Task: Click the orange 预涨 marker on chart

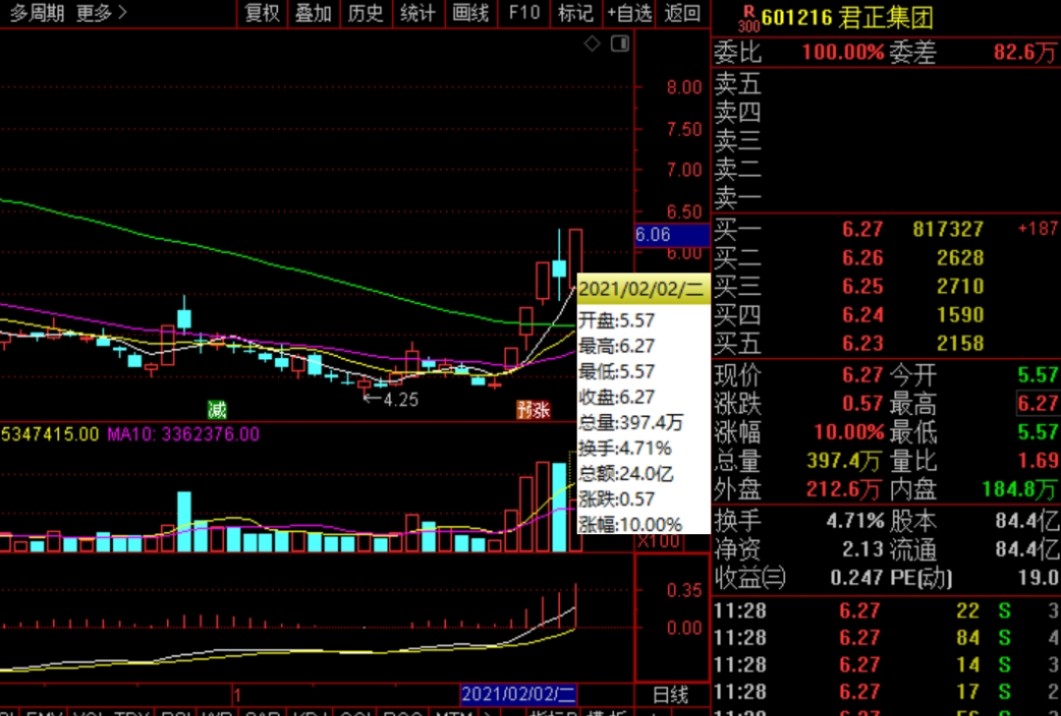Action: pos(533,409)
